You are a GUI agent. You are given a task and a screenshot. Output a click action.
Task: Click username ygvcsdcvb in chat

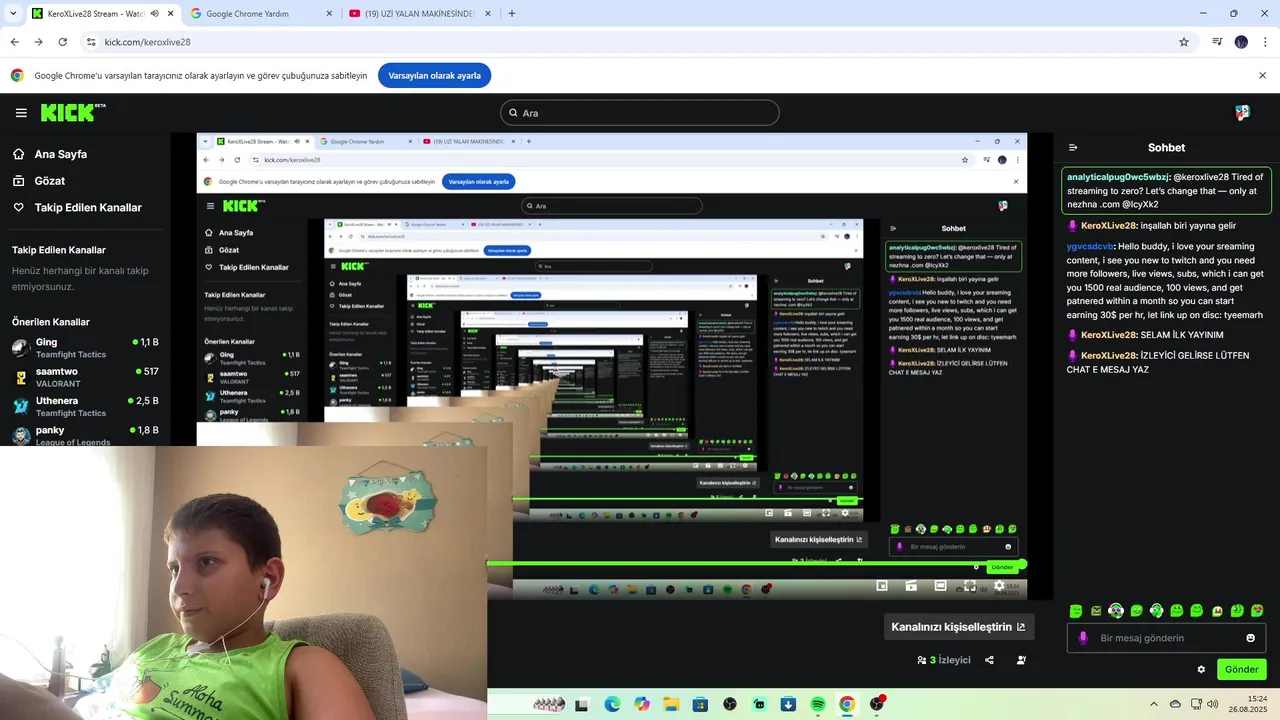(1090, 246)
